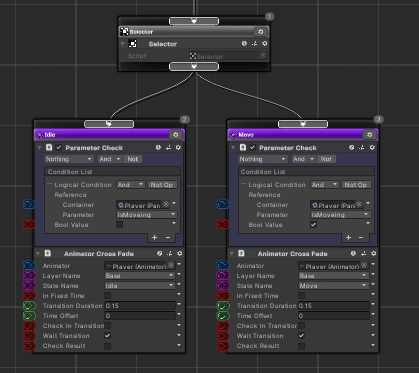Screen dimensions: 419x373
Task: Click the Idle node top input connector
Action: click(x=109, y=124)
